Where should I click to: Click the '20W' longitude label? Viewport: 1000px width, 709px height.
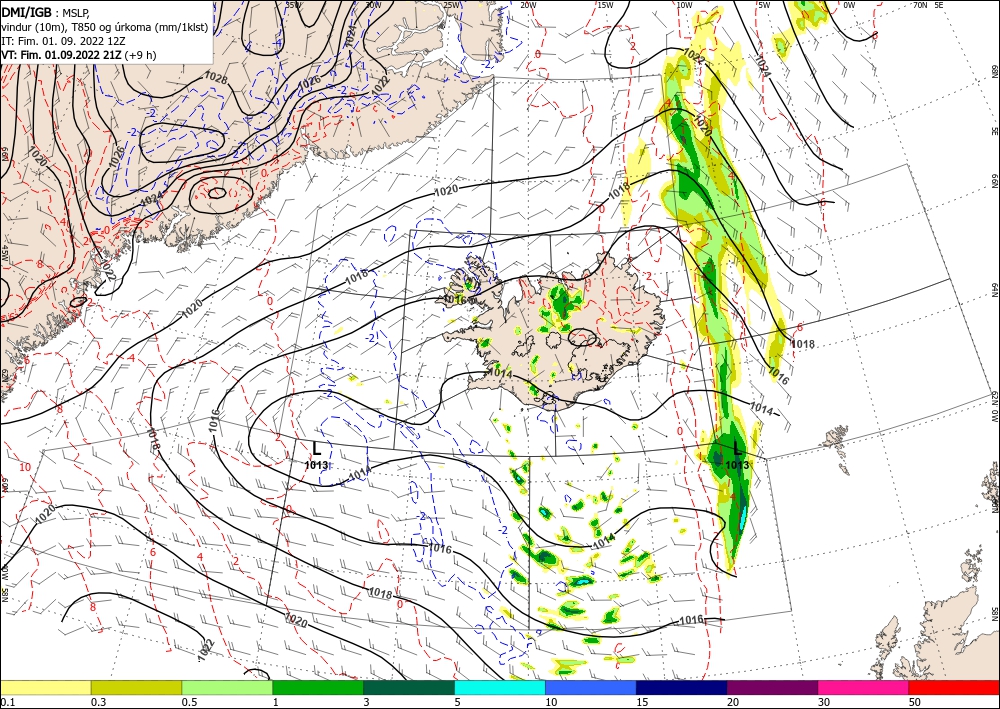(528, 5)
